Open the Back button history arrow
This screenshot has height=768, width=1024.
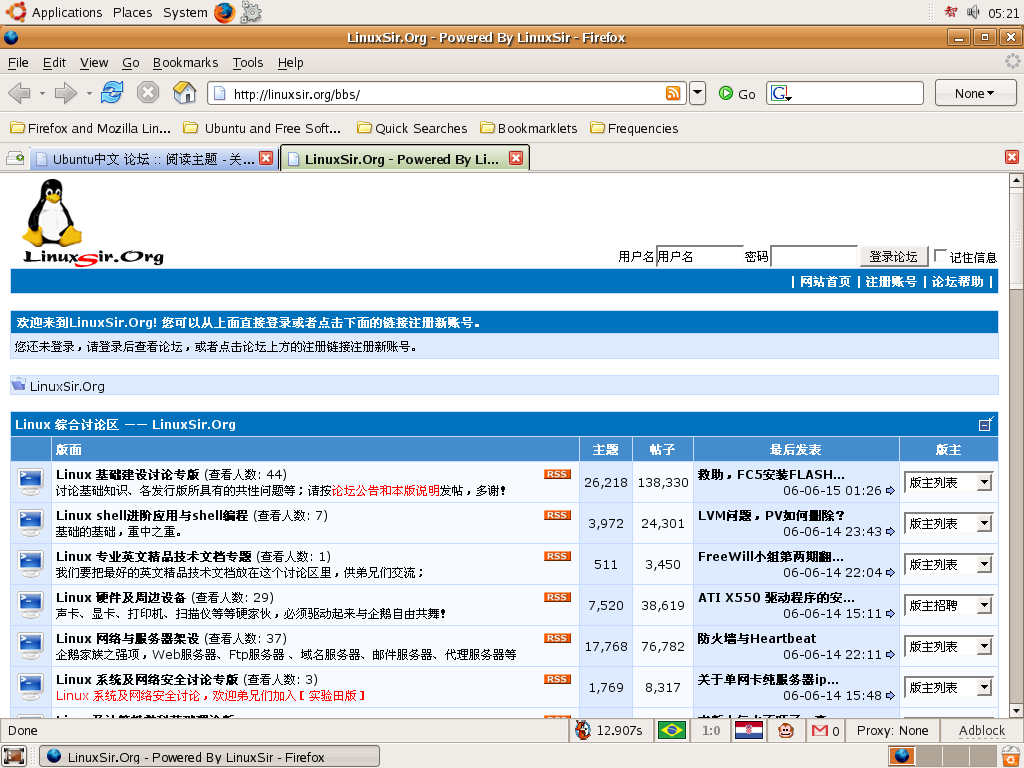click(x=42, y=93)
